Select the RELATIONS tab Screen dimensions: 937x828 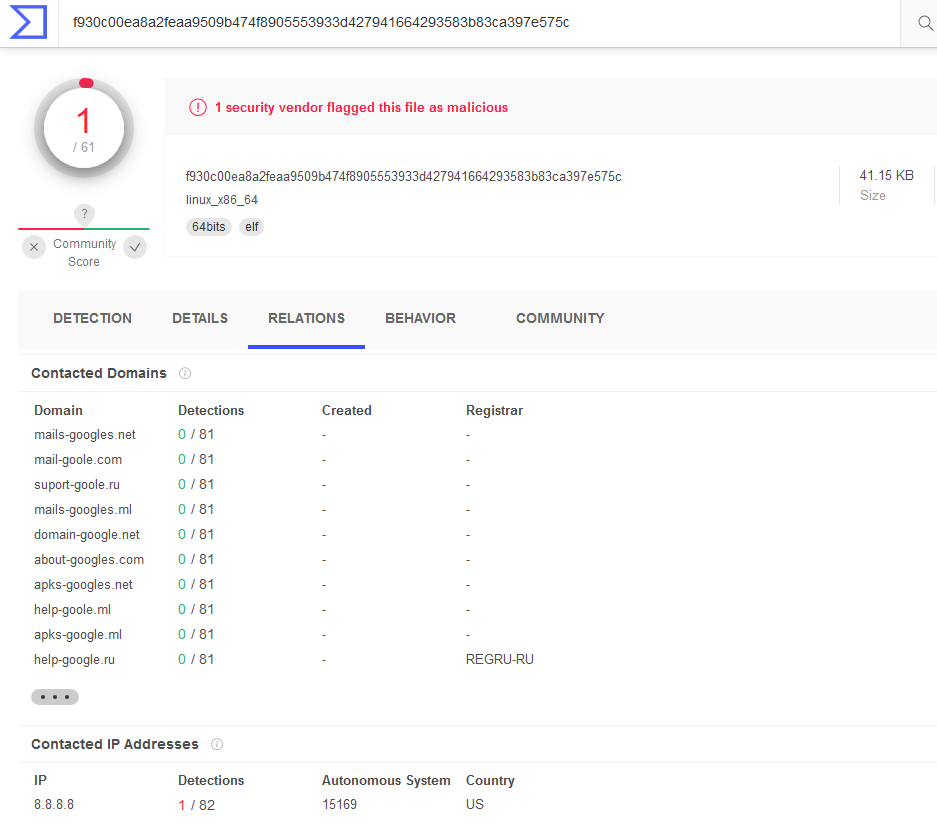307,318
